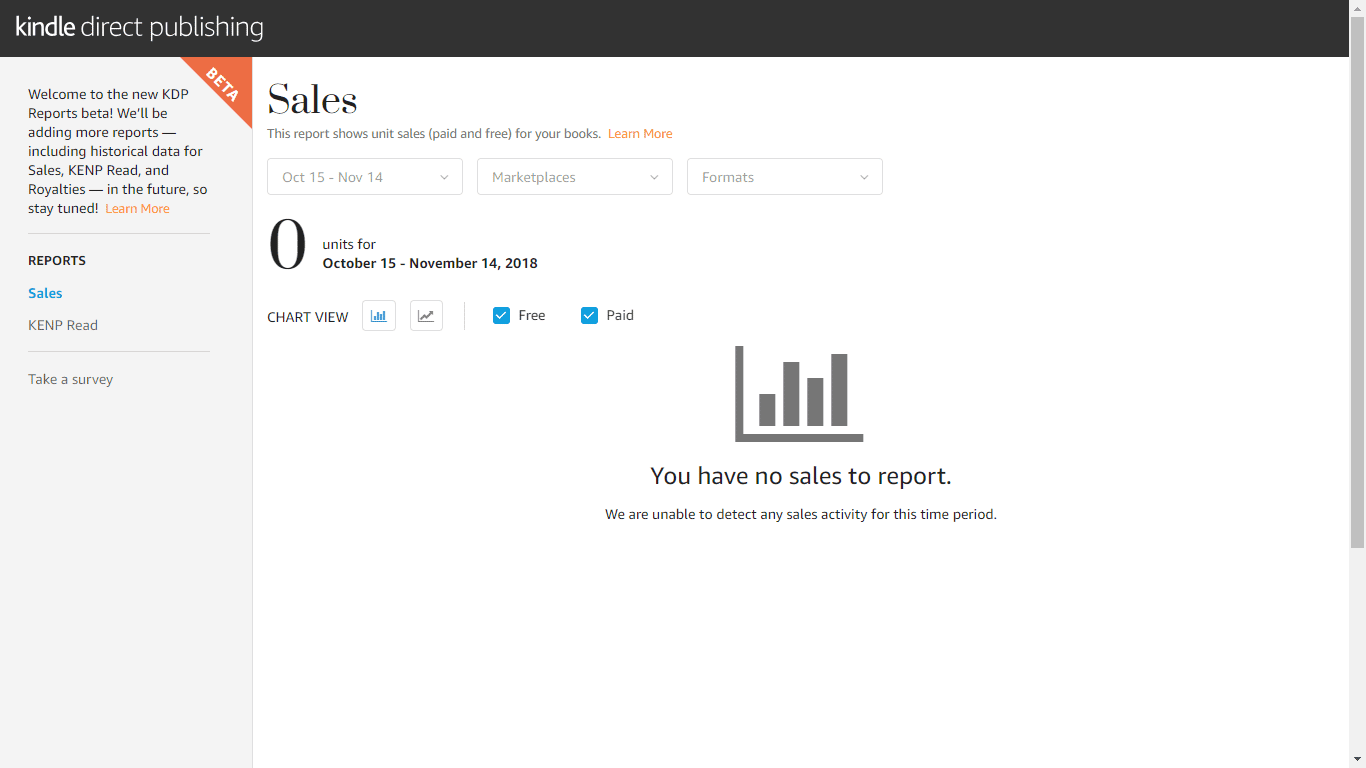Screen dimensions: 1366x768
Task: Click the 'You have no sales to report.' message
Action: 801,476
